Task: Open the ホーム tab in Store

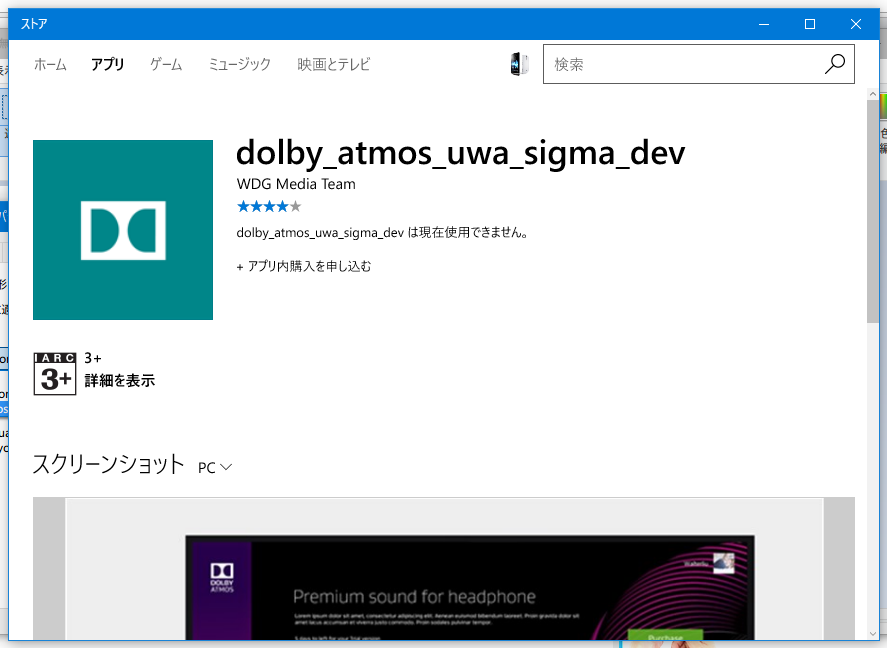Action: (x=50, y=64)
